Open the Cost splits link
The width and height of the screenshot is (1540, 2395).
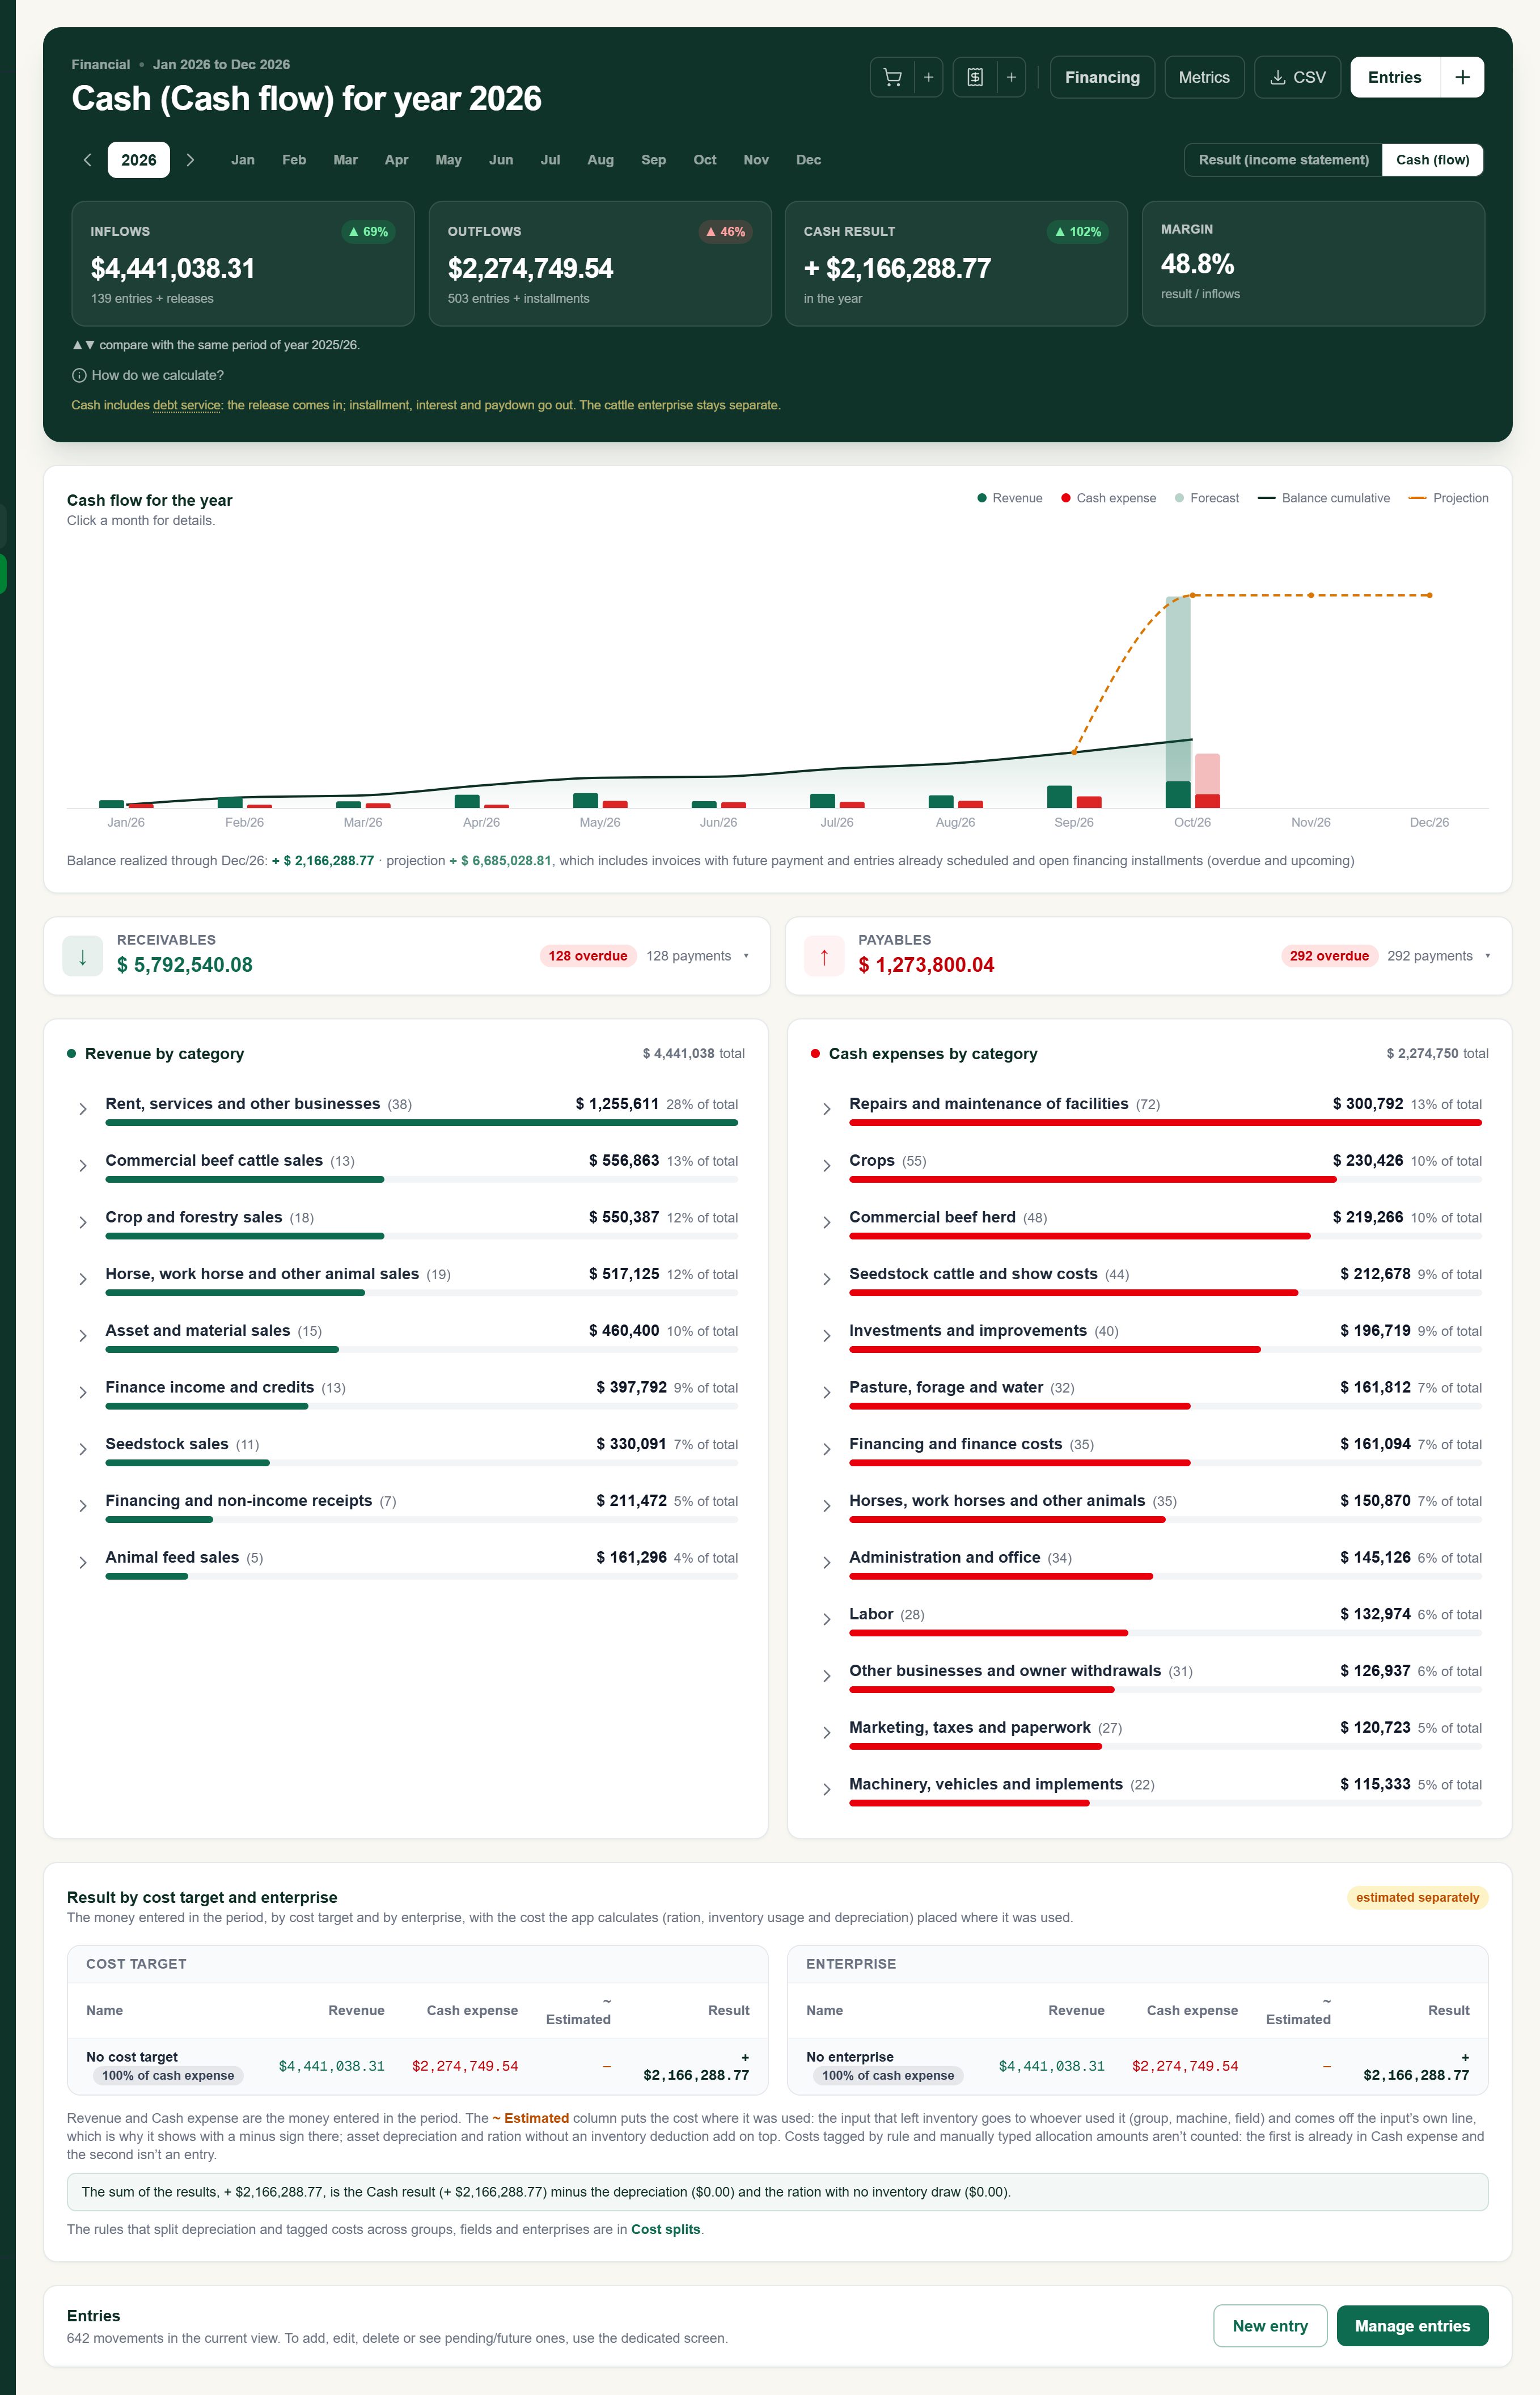tap(665, 2229)
